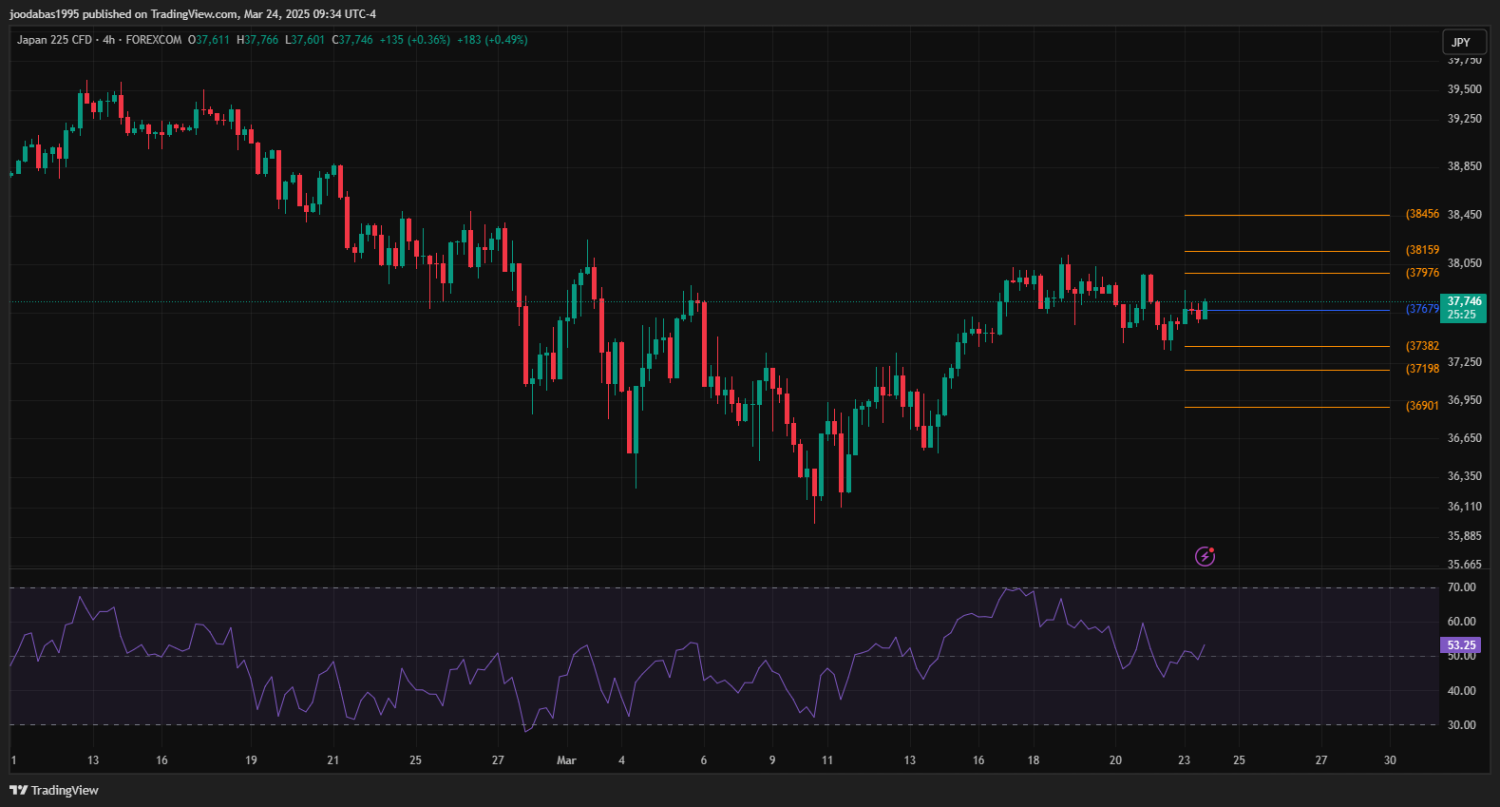Image resolution: width=1500 pixels, height=807 pixels.
Task: Click price axis label 39,500
Action: point(1464,89)
